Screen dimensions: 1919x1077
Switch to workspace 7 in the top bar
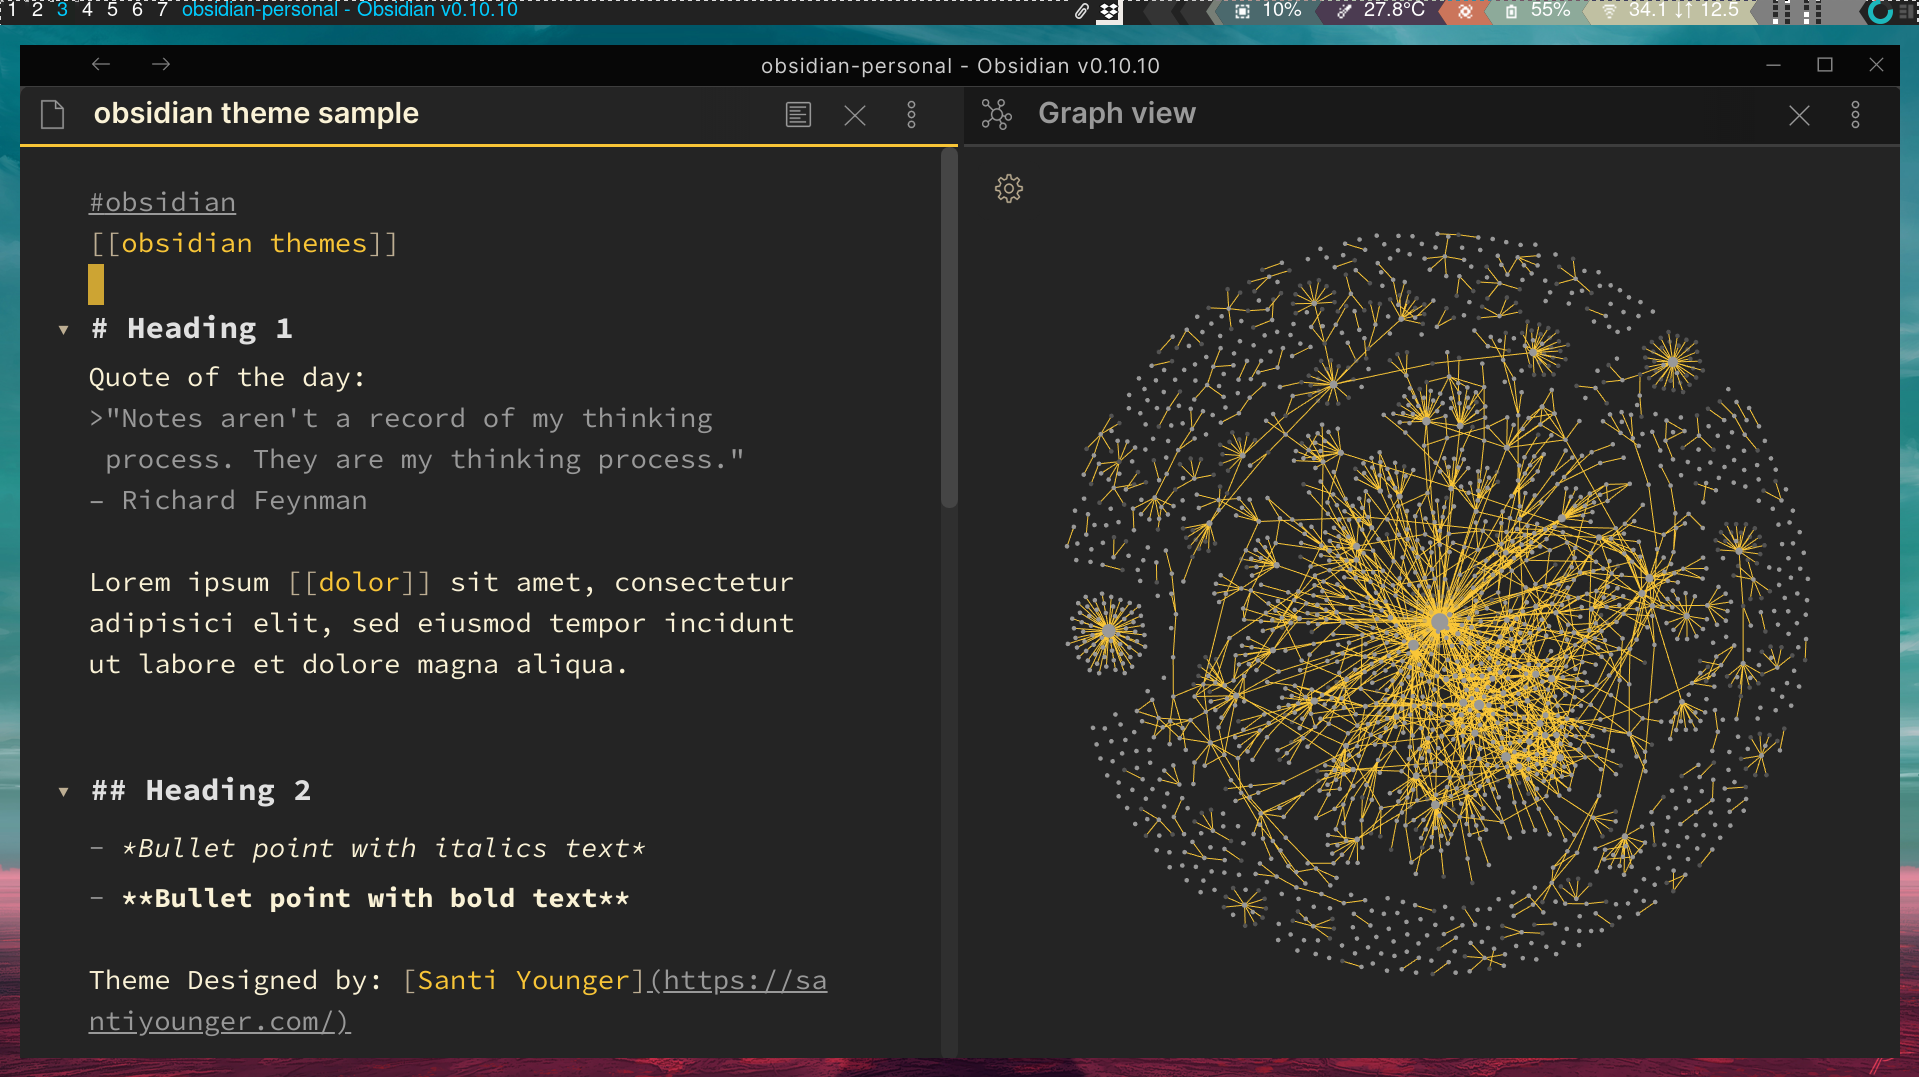click(162, 10)
